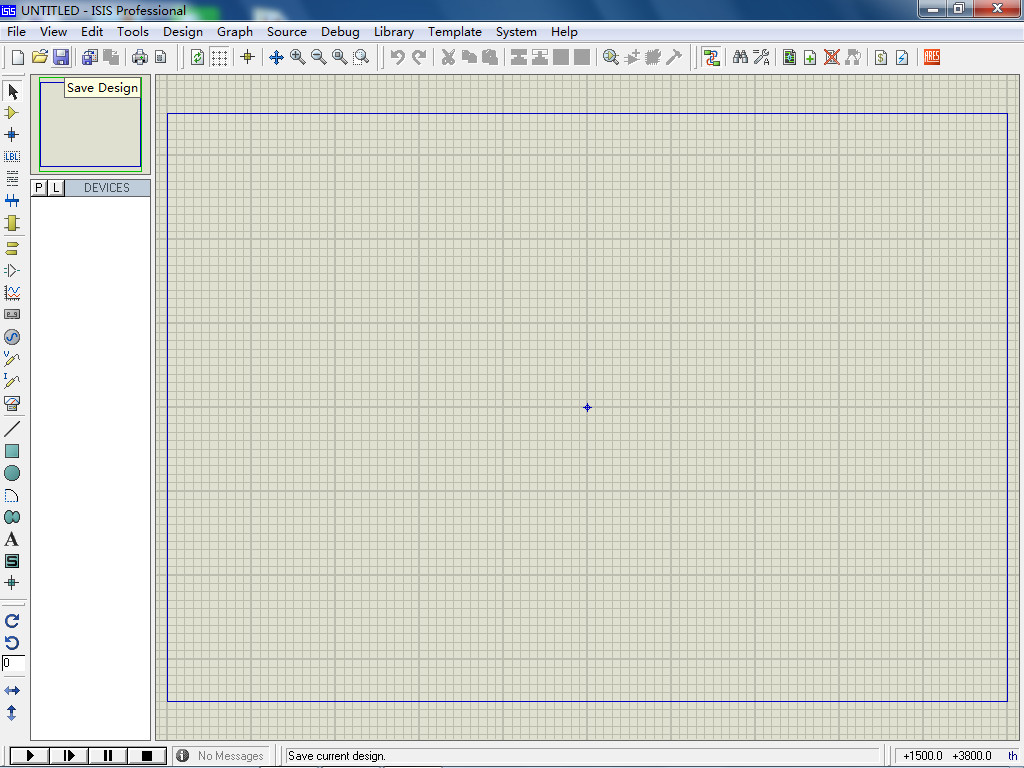Transfer netlist to ARES

pyautogui.click(x=932, y=57)
